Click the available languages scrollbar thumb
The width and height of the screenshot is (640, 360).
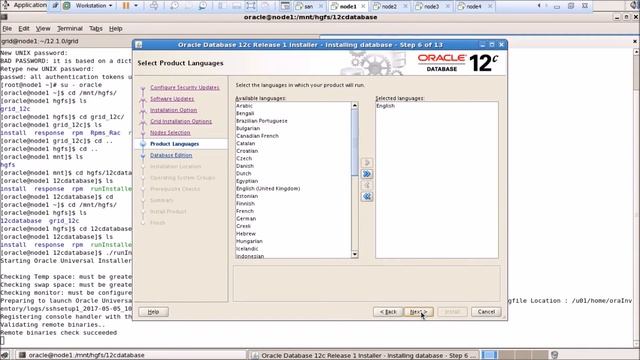355,143
